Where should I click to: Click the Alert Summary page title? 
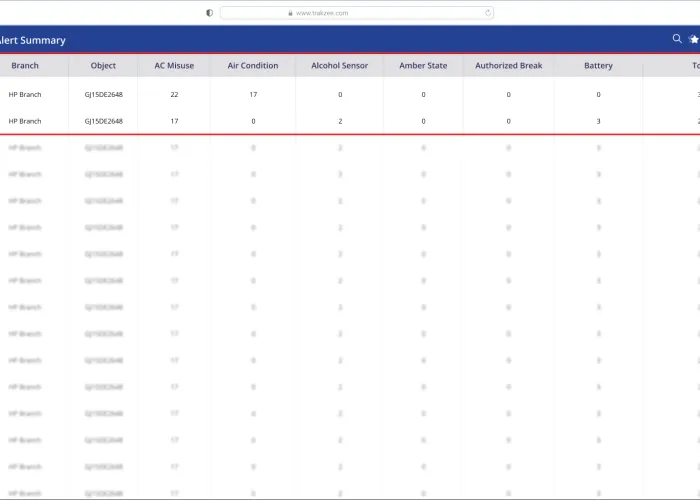click(x=33, y=40)
